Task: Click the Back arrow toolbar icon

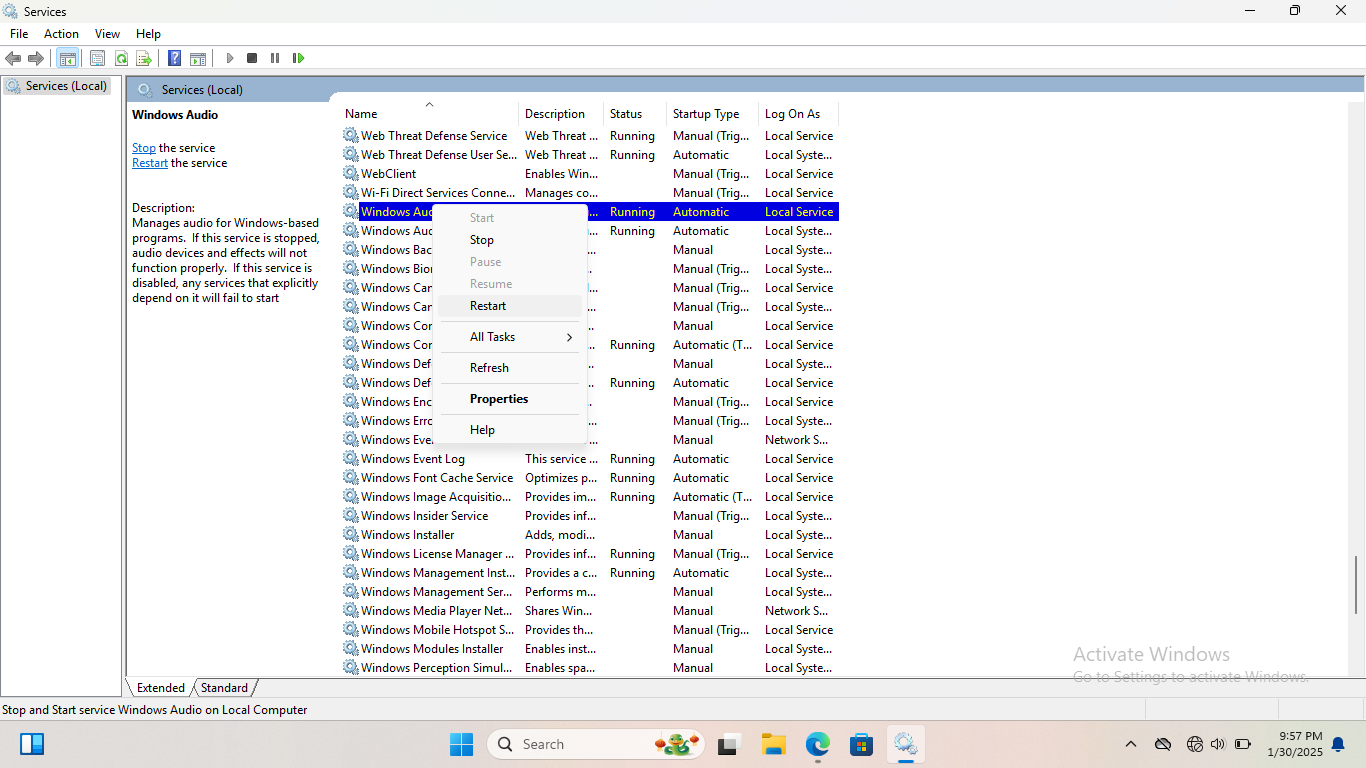Action: pyautogui.click(x=13, y=58)
